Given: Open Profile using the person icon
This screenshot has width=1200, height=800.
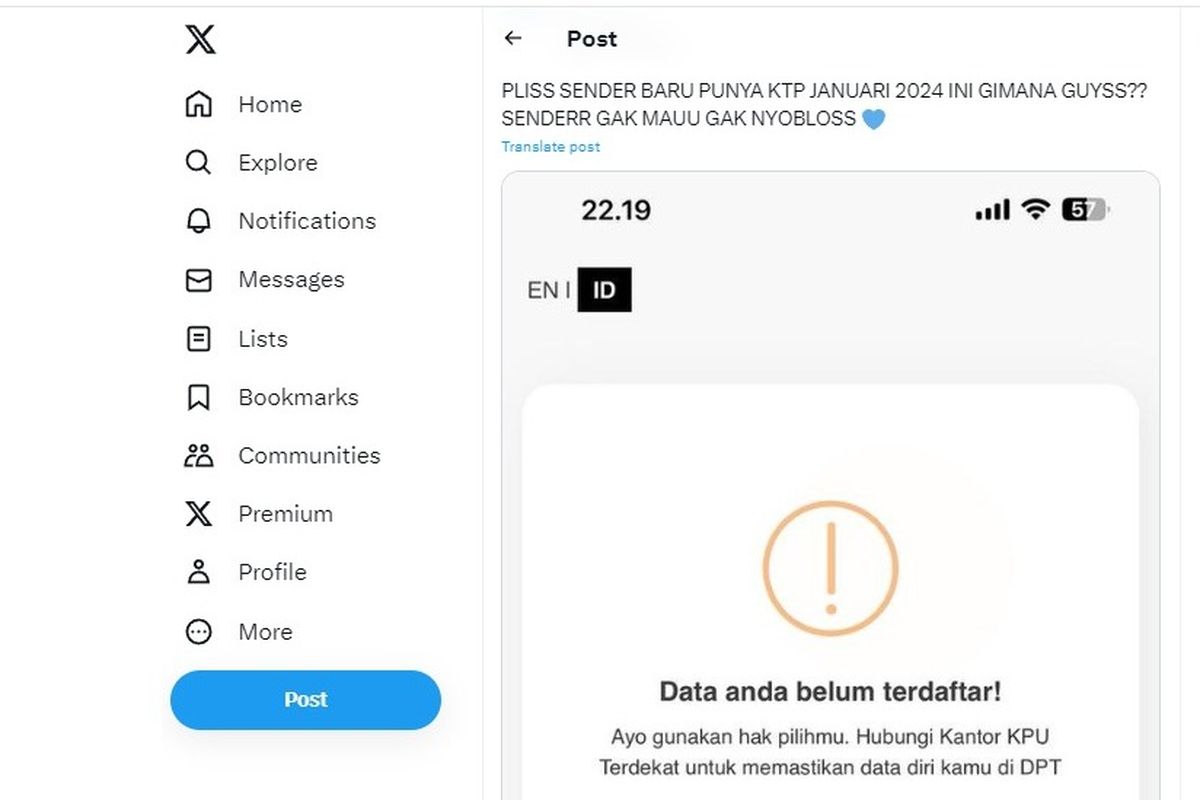Looking at the screenshot, I should [x=198, y=572].
